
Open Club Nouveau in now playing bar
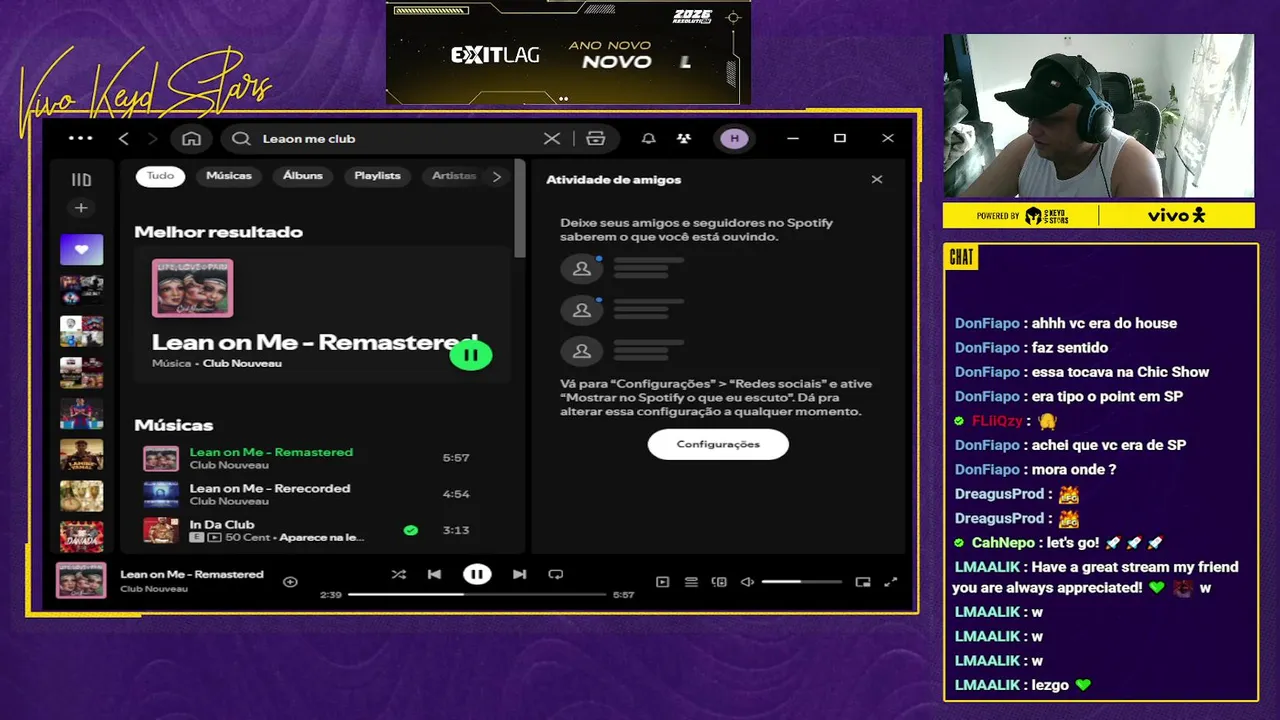tap(154, 589)
